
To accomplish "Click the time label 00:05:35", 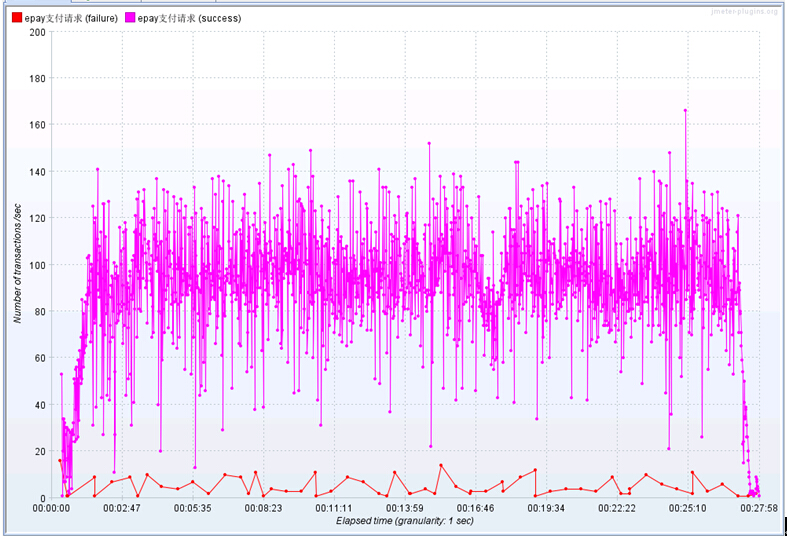I will tap(193, 508).
